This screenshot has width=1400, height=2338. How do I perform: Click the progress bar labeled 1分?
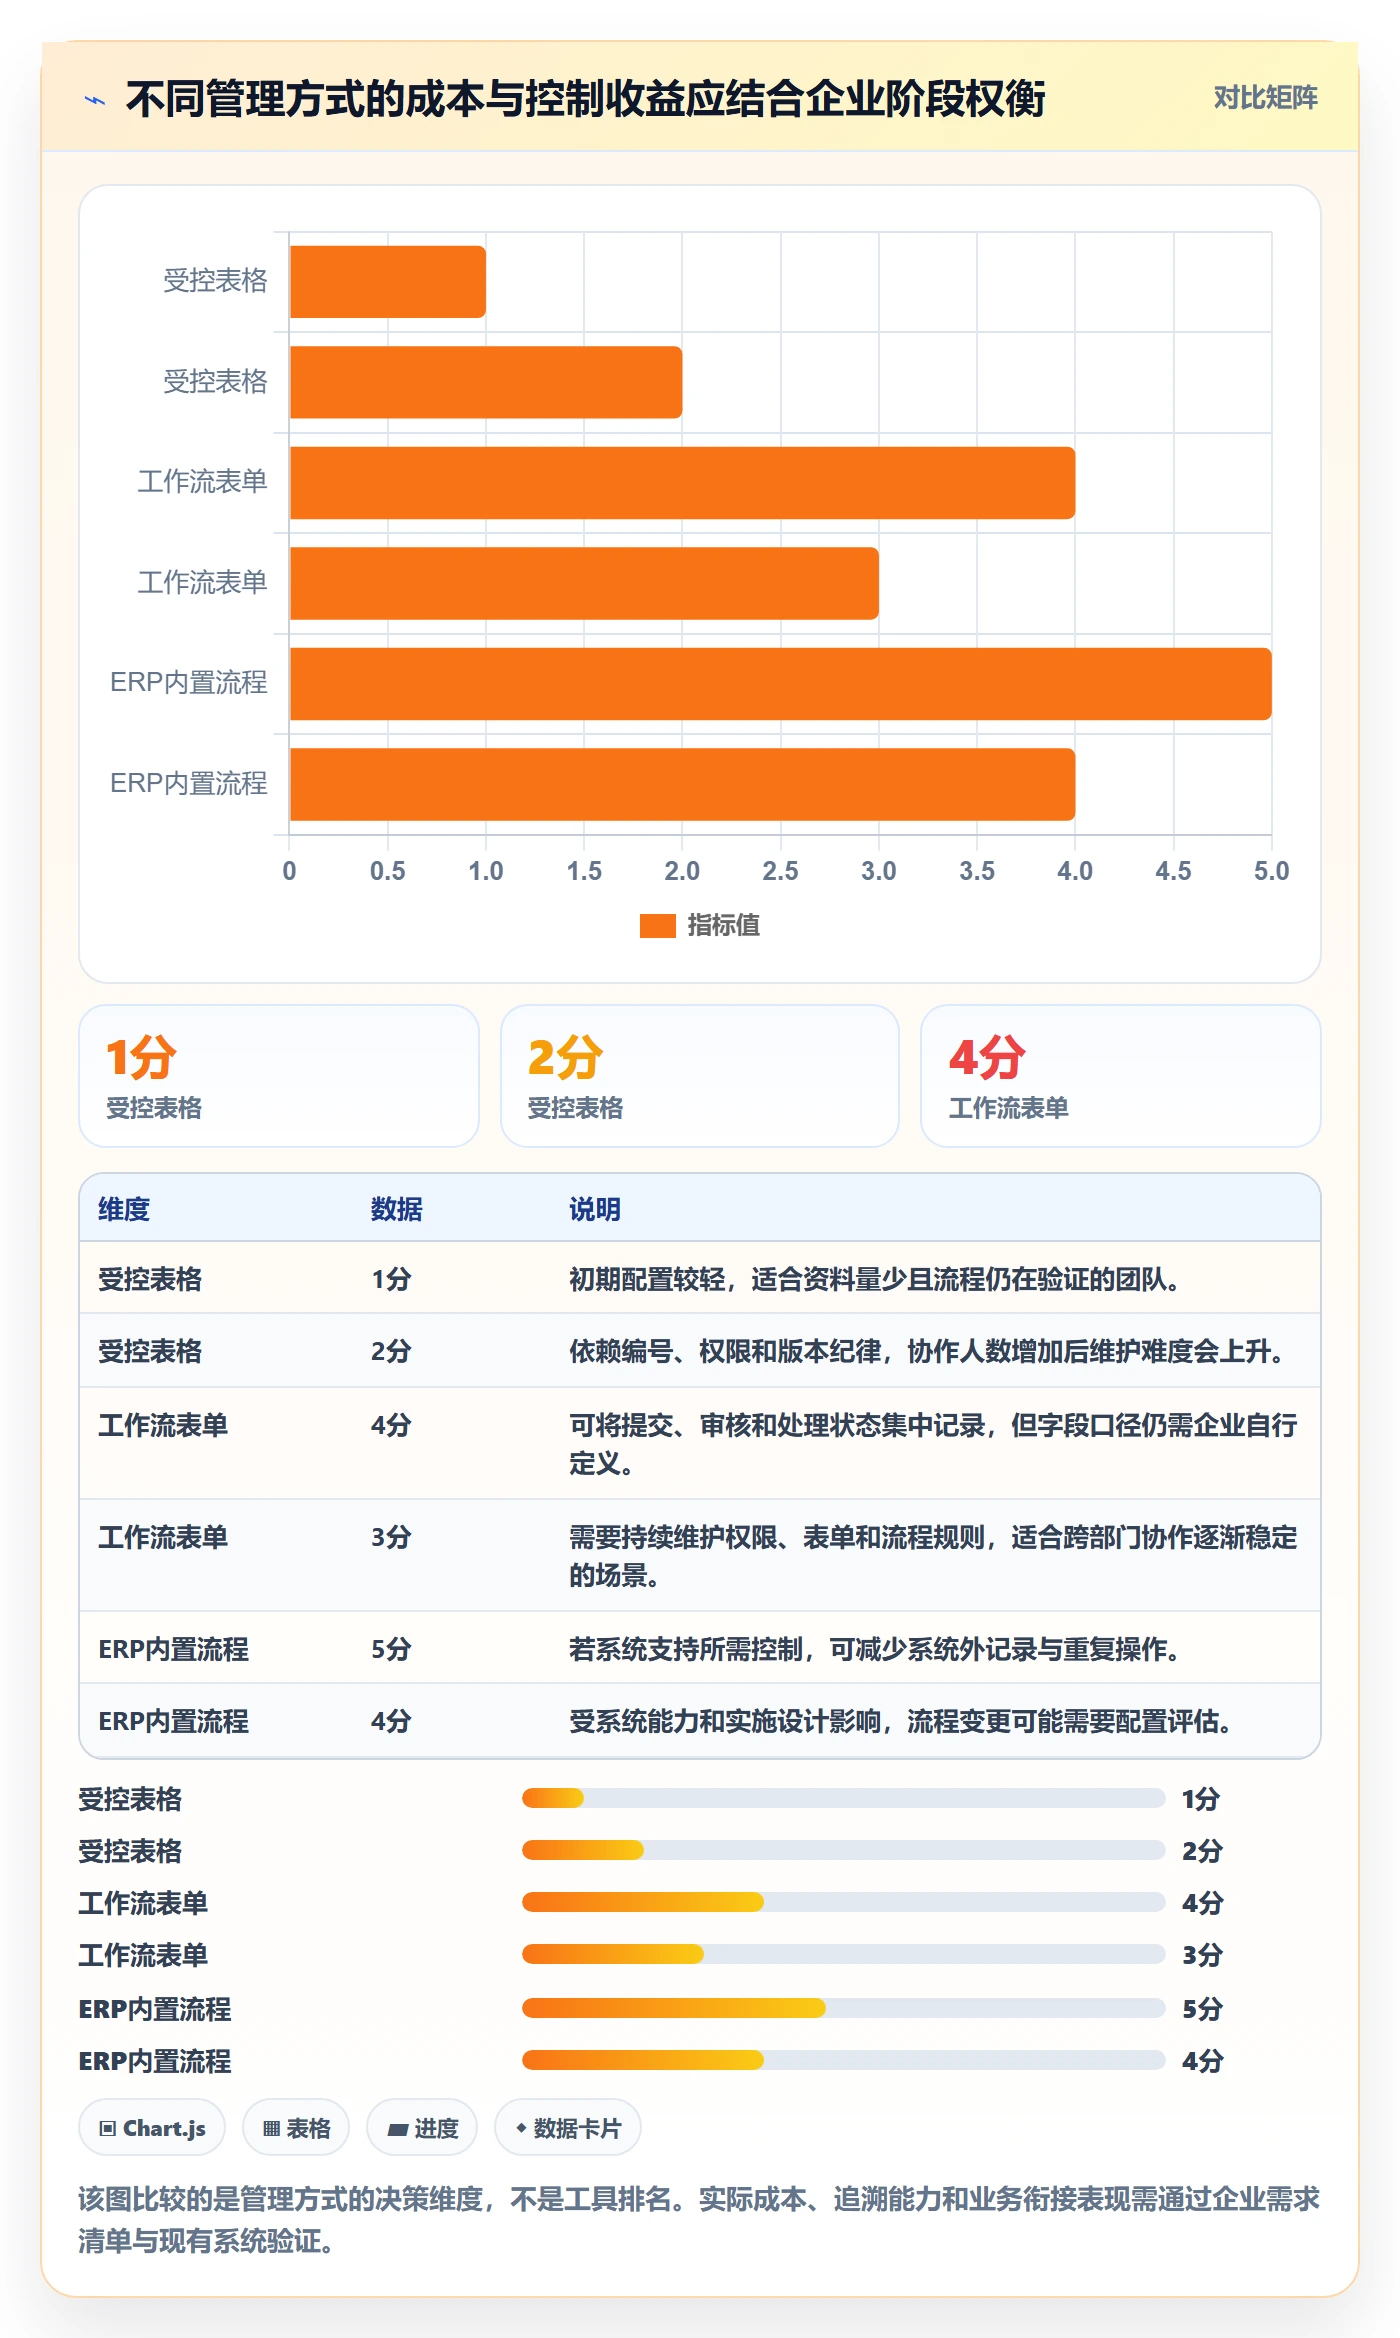coord(843,1798)
